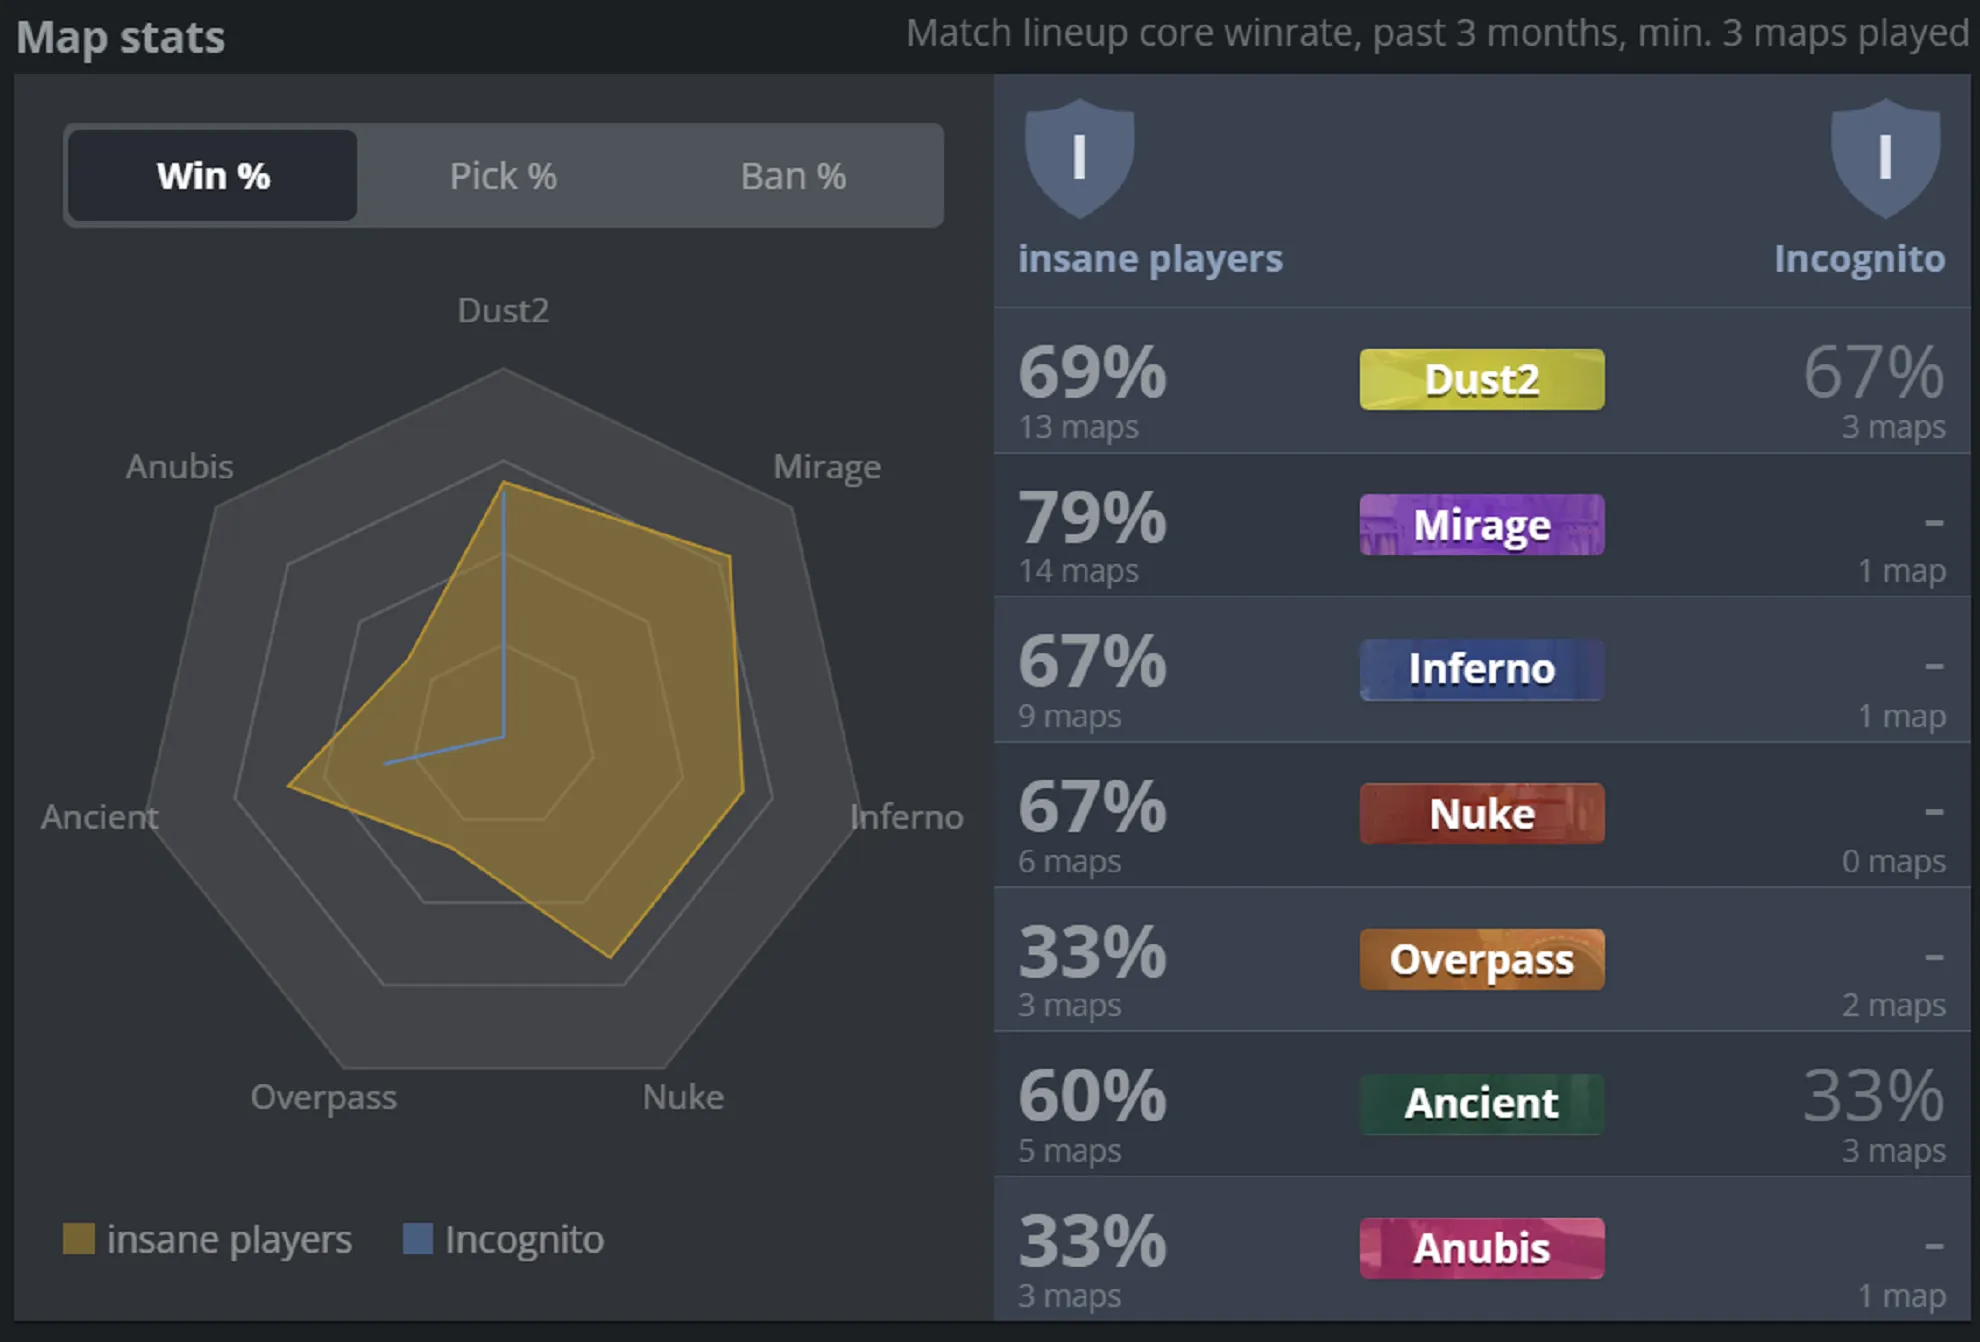Click the insane players legend color swatch
This screenshot has width=1980, height=1342.
point(79,1239)
